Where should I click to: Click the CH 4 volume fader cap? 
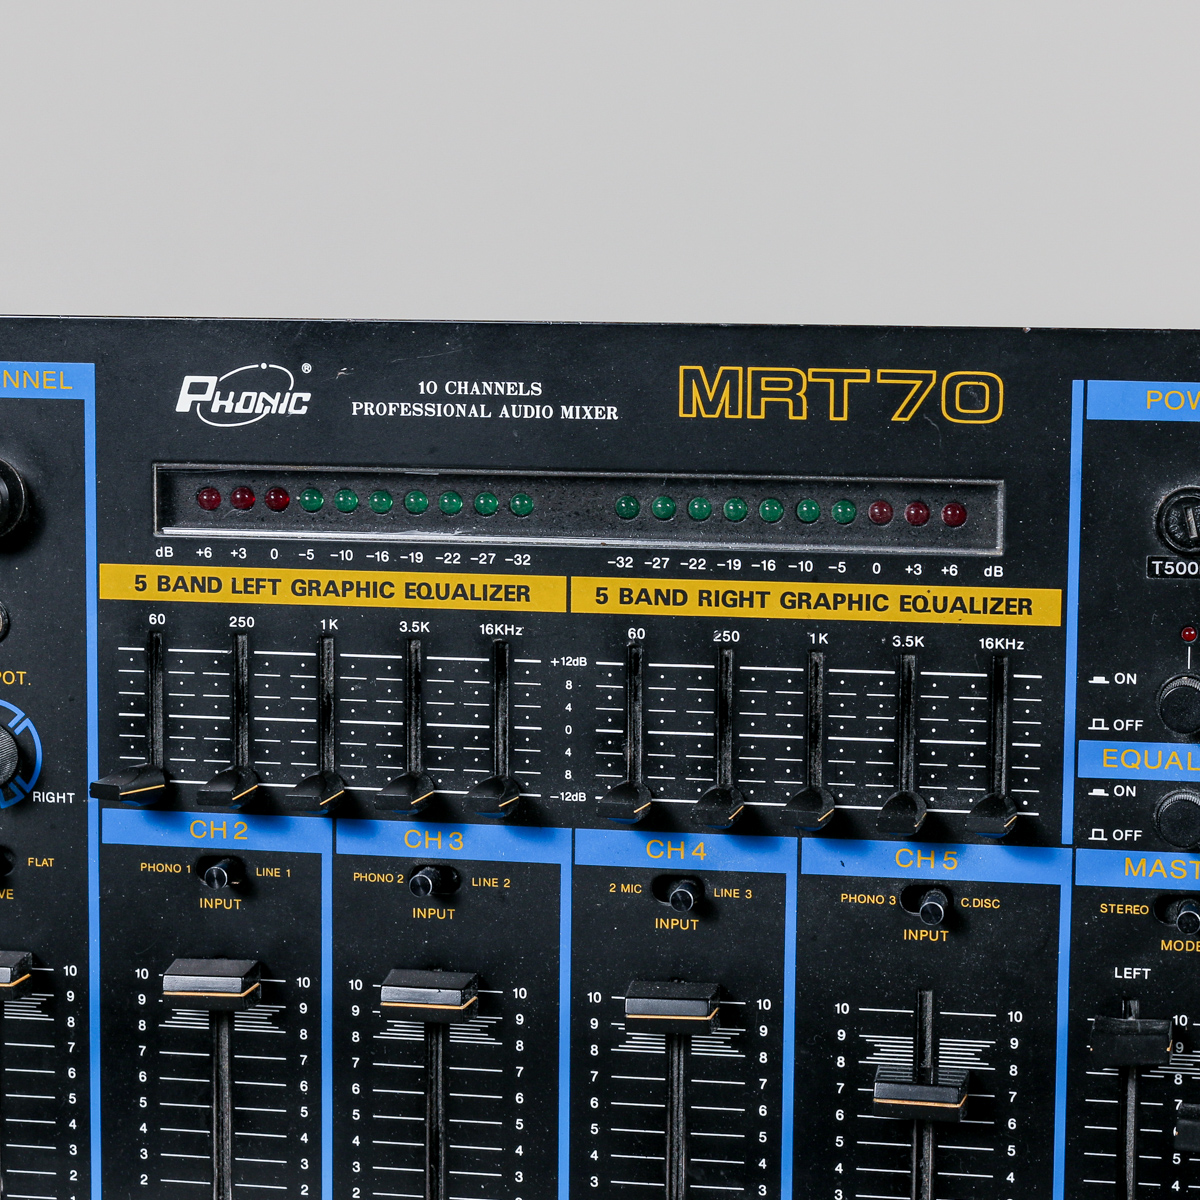click(x=672, y=1006)
